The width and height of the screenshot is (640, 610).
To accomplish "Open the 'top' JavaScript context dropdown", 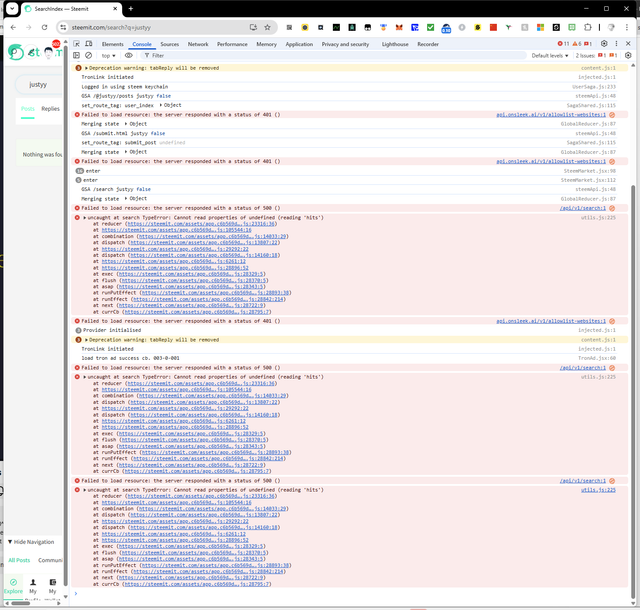I will pyautogui.click(x=107, y=56).
